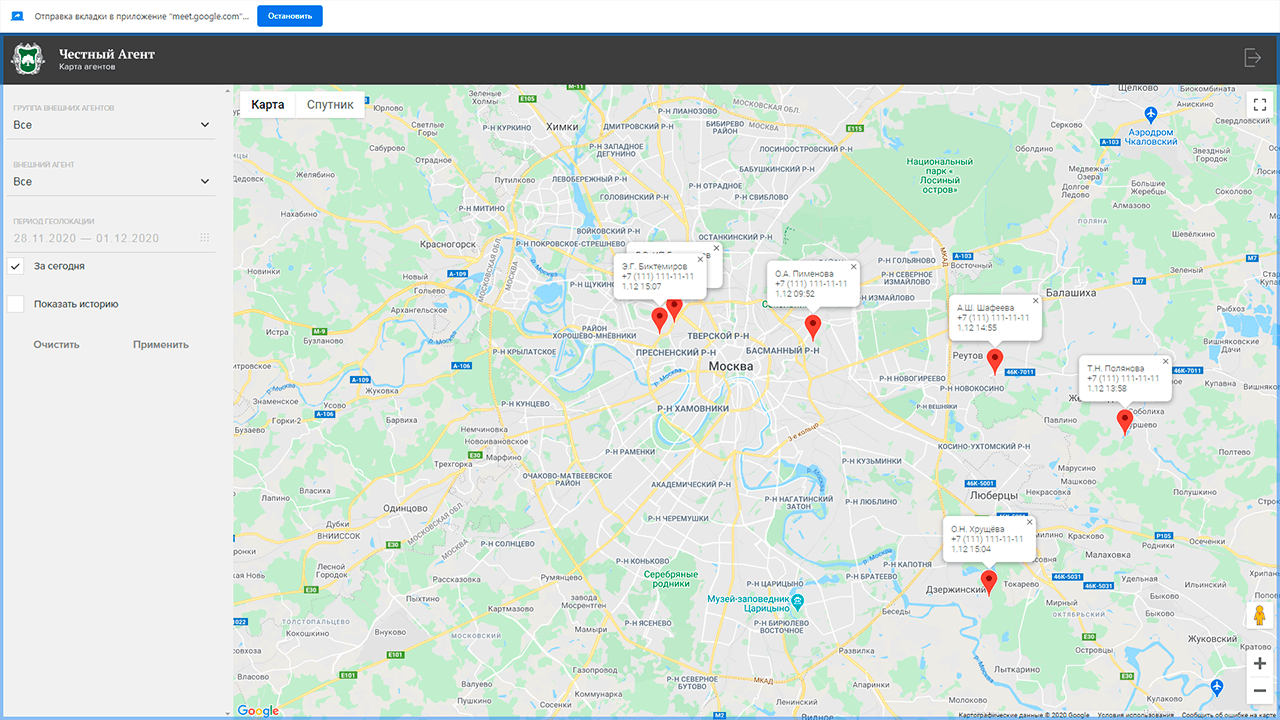Close the А.Ш. Шафеева info popup

point(1036,300)
